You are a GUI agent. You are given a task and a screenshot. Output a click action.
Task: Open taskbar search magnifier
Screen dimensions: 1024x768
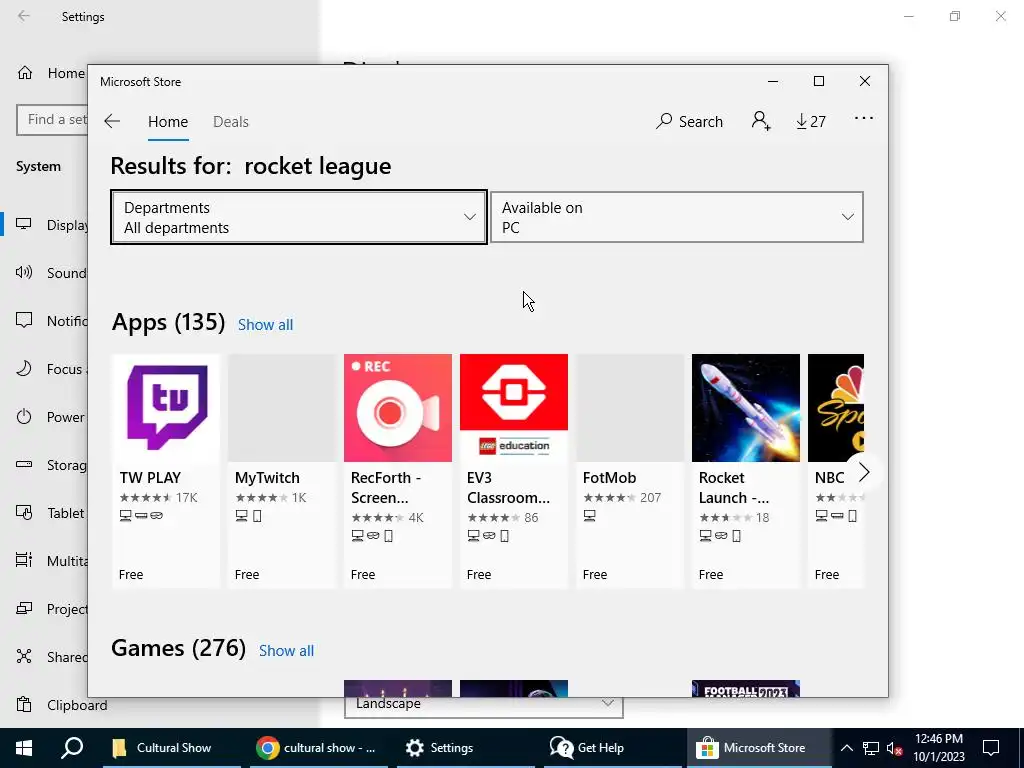[72, 748]
